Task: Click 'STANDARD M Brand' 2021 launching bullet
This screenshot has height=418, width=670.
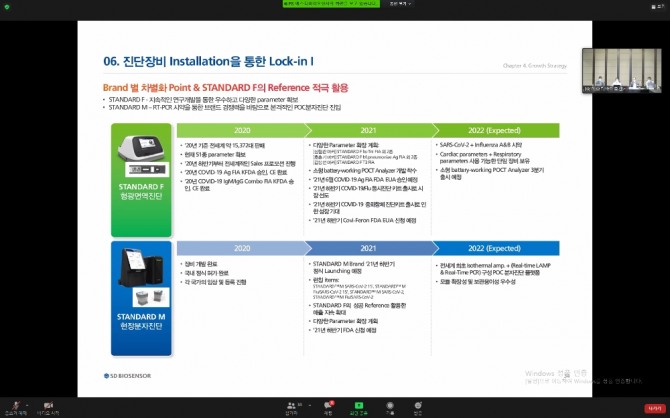Action: point(354,268)
